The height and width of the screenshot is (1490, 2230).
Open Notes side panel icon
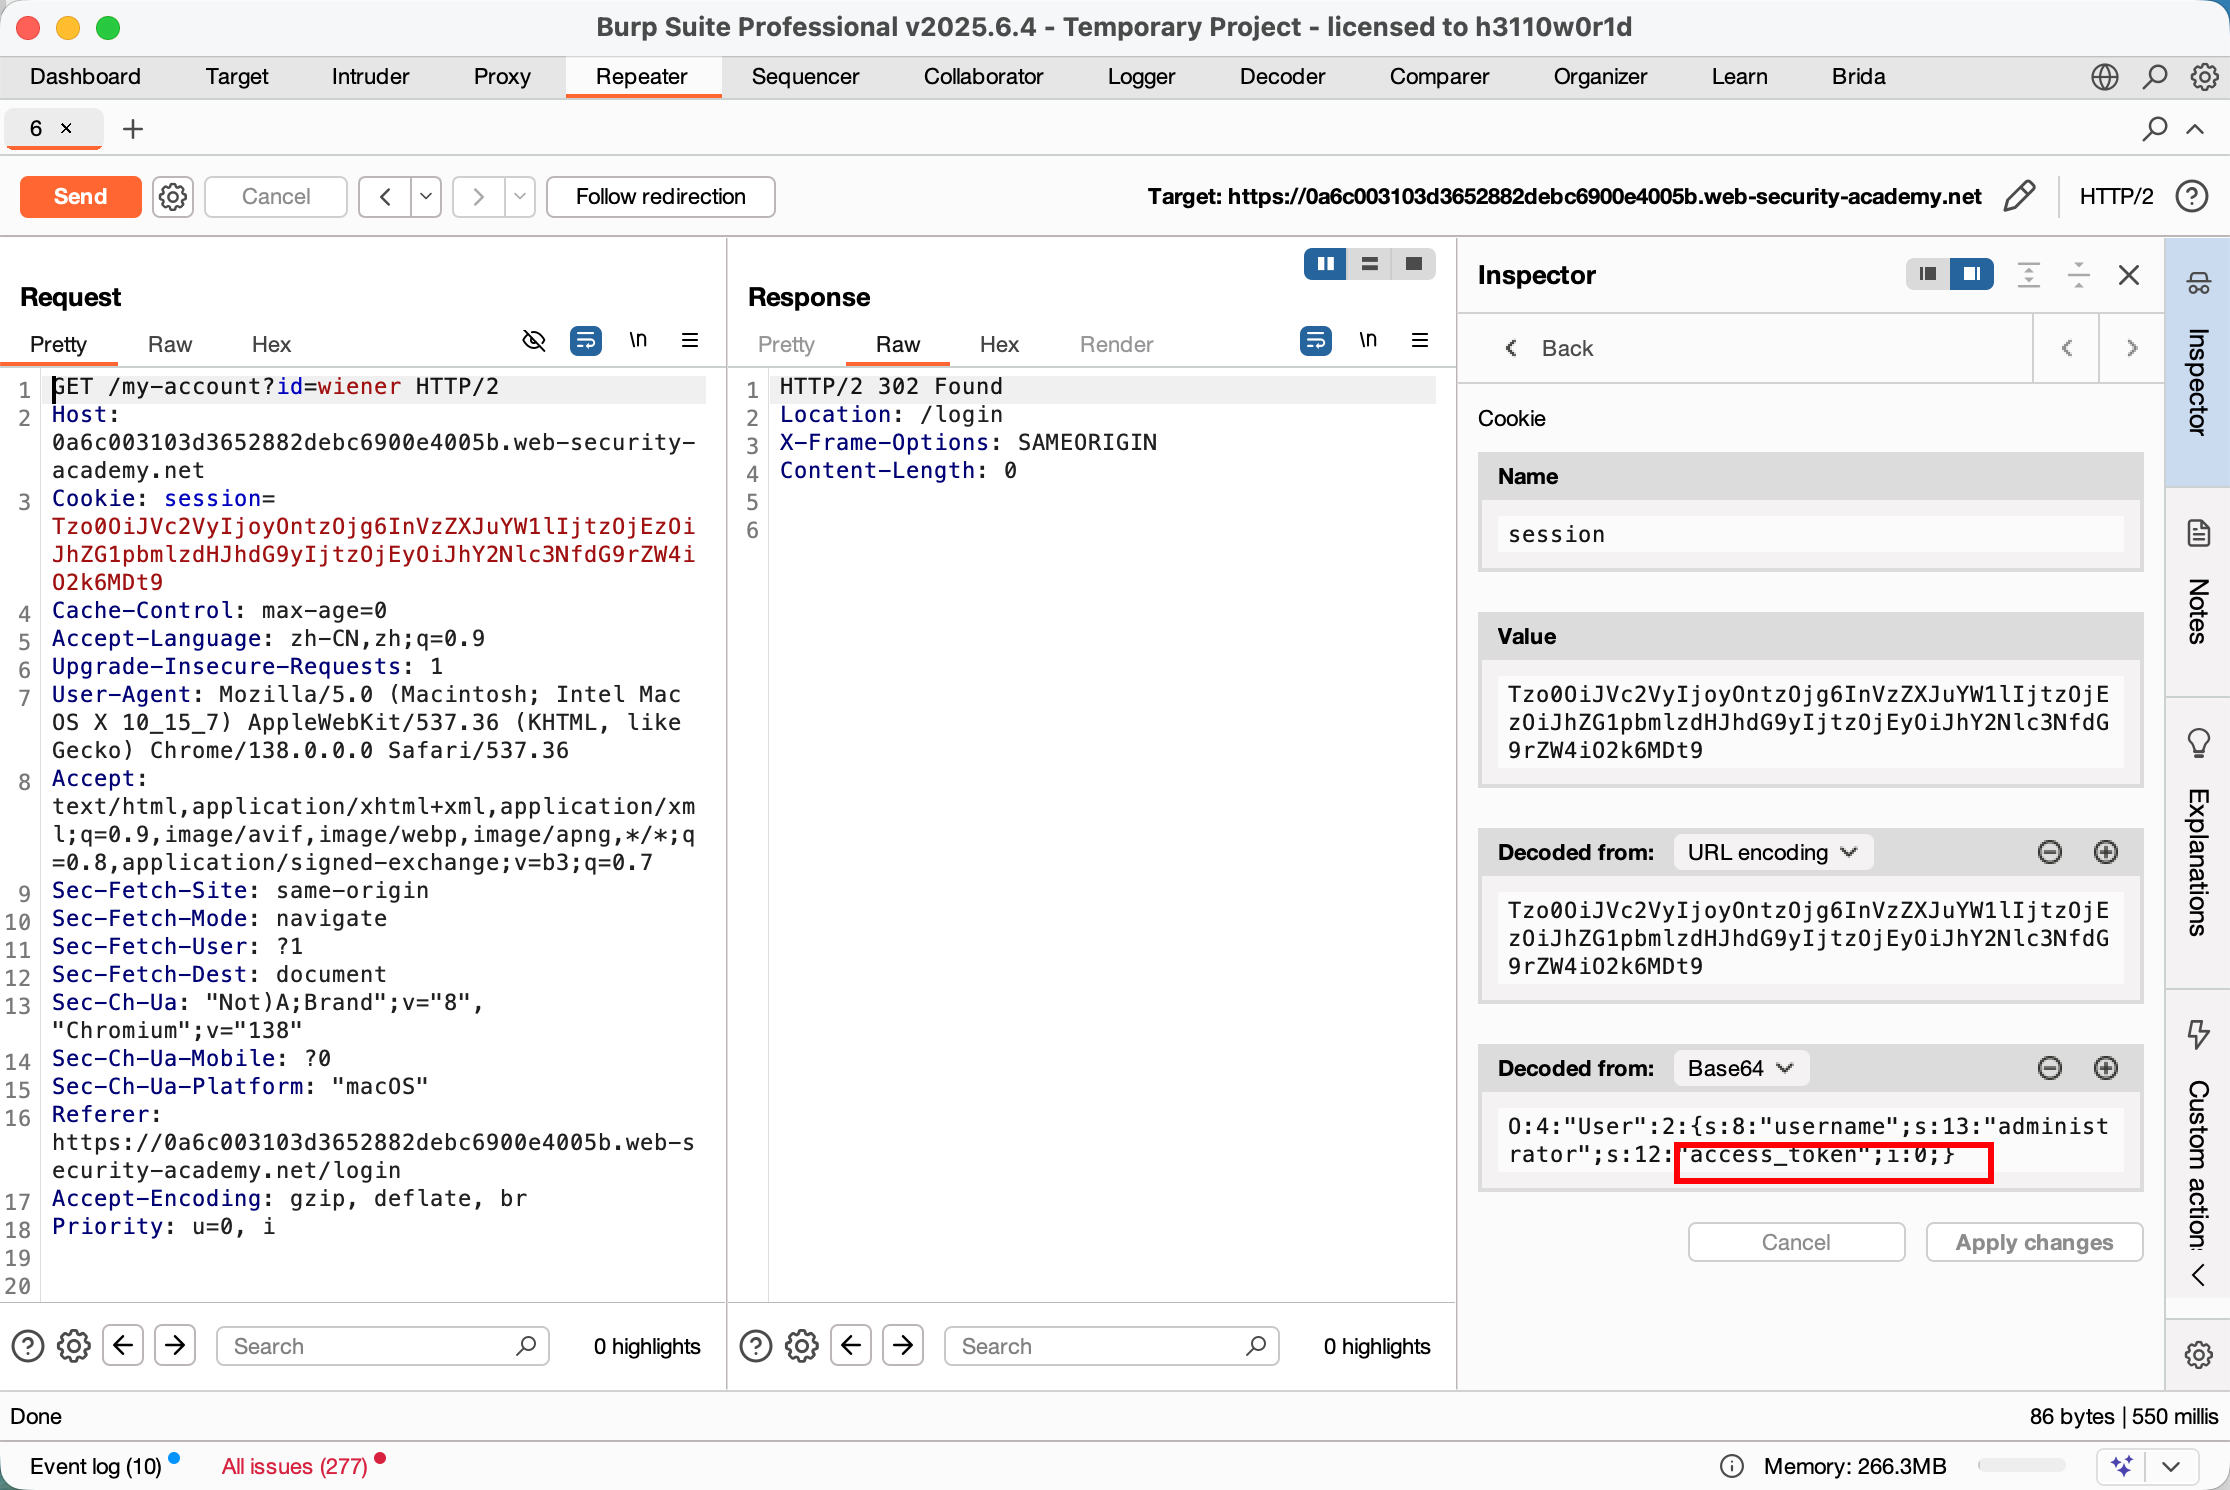pos(2198,533)
